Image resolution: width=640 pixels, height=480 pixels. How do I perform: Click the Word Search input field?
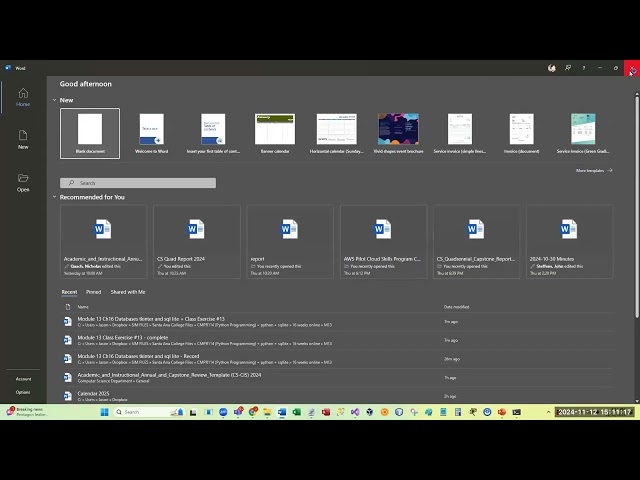pos(138,183)
